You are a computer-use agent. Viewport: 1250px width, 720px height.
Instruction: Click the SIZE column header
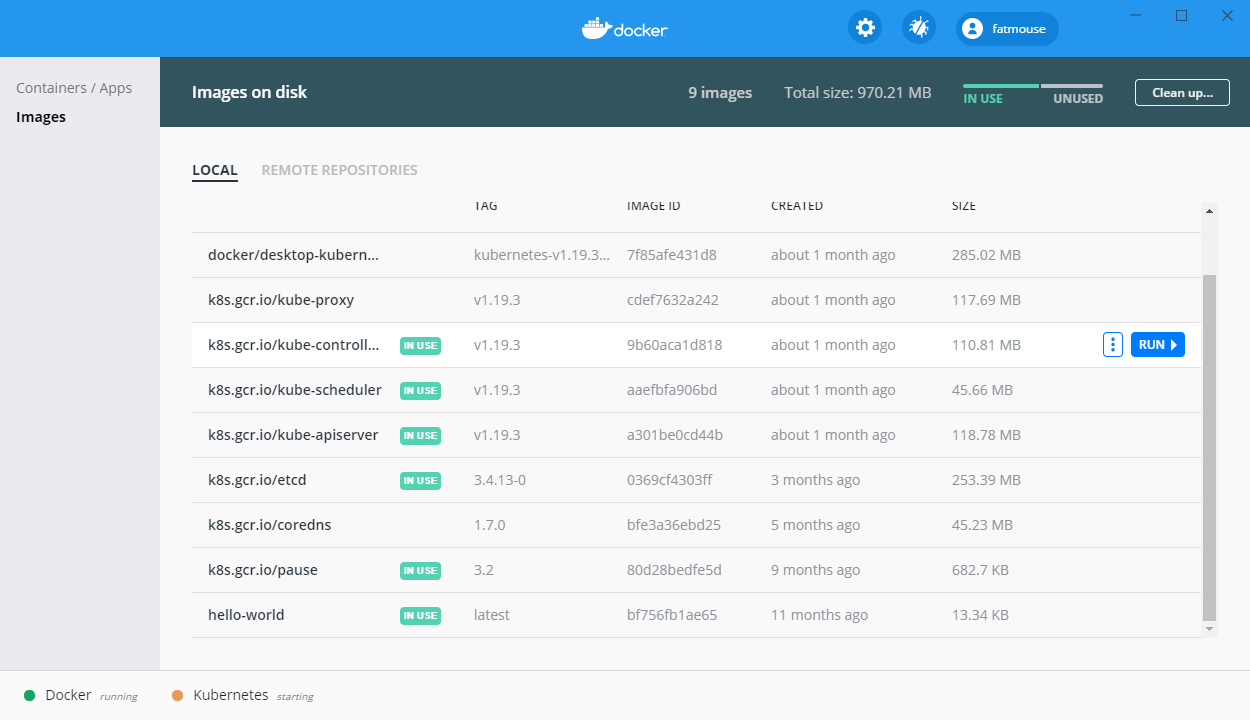click(x=964, y=206)
